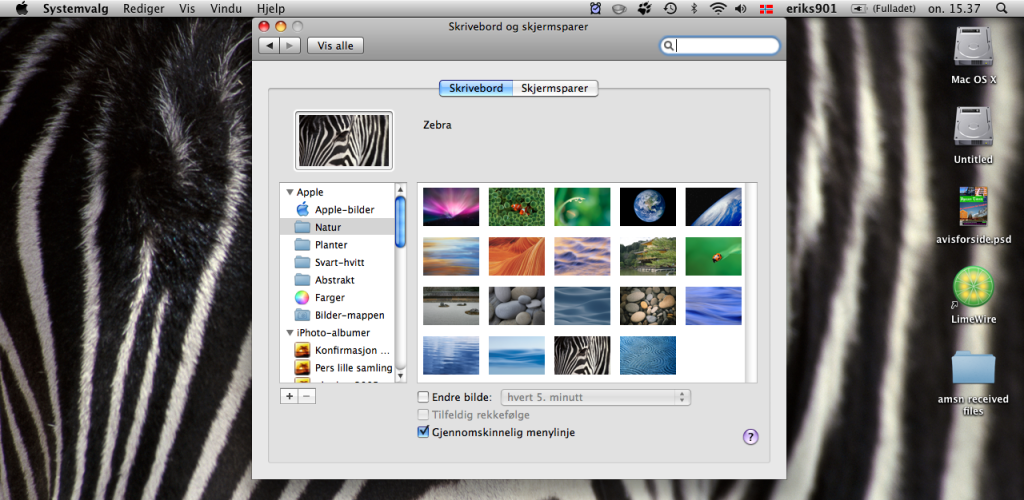This screenshot has width=1024, height=500.
Task: Select Farger color wheel item
Action: click(x=337, y=298)
